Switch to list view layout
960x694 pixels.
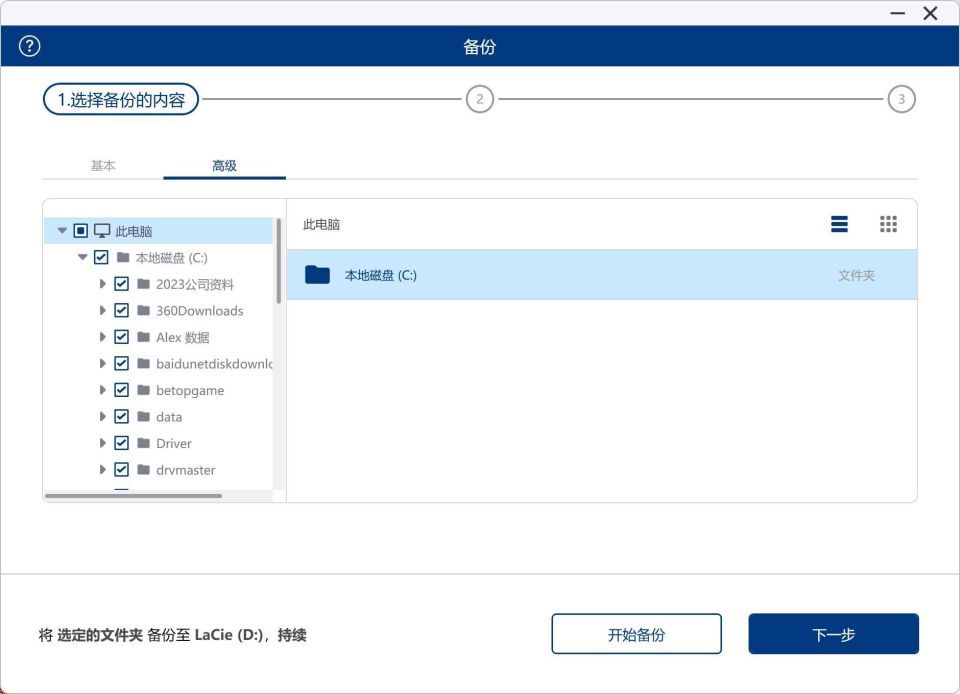point(839,224)
